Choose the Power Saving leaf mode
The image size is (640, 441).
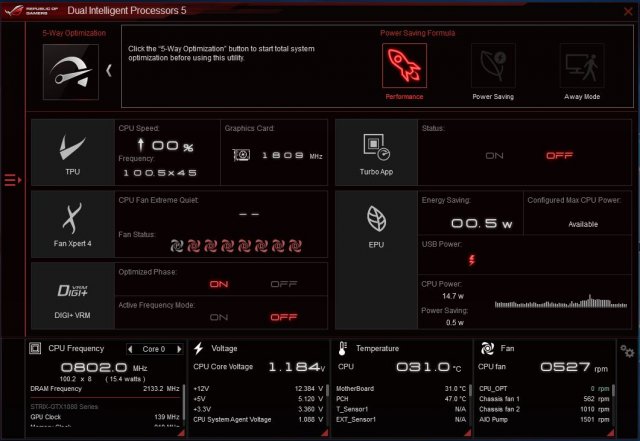point(493,67)
